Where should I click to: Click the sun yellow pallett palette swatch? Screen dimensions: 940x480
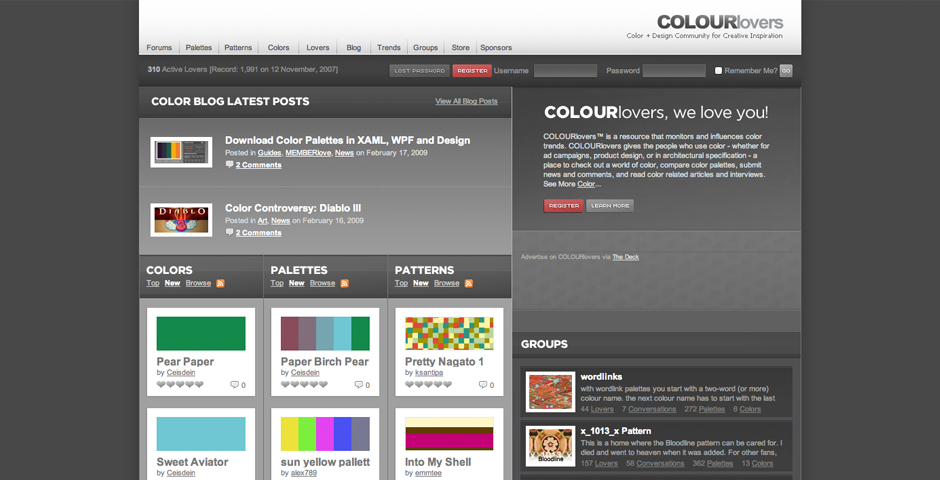pyautogui.click(x=325, y=434)
